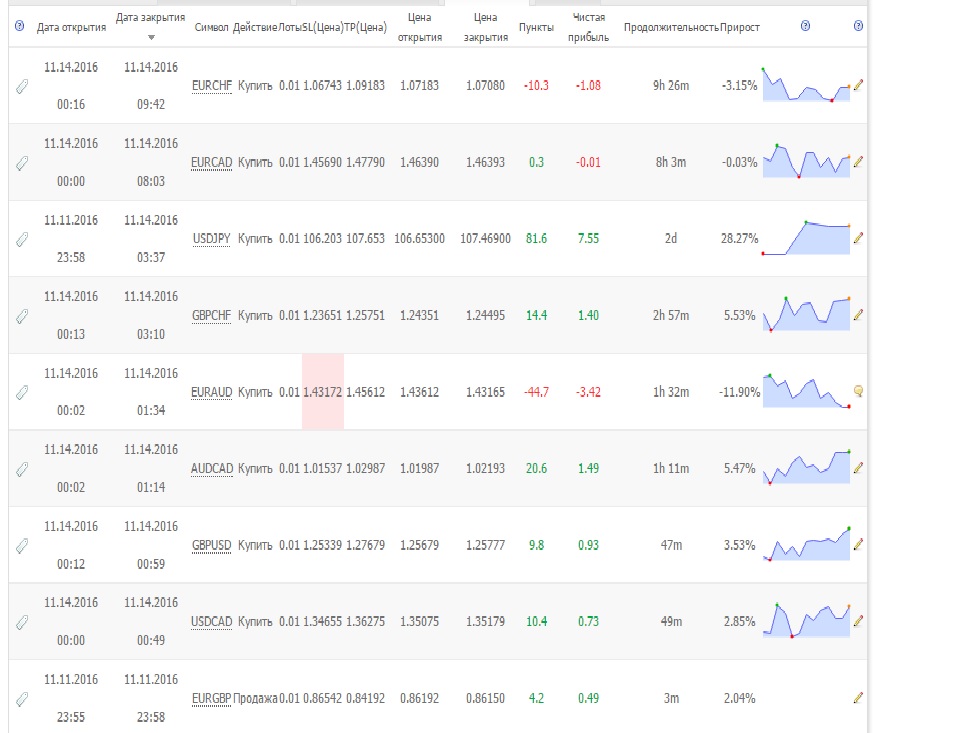Screen dimensions: 960x733
Task: Click the paperclip icon in AUDCAD row
Action: tap(21, 470)
